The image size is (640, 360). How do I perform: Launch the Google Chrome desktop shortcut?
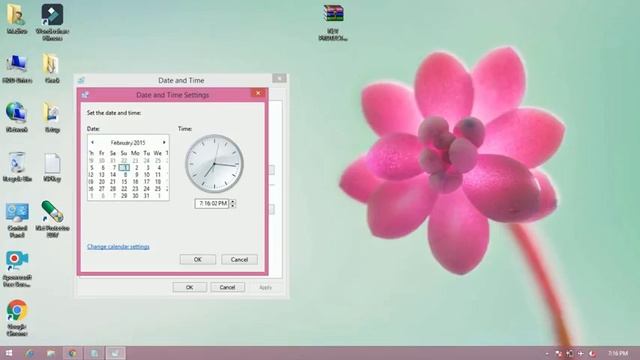(x=17, y=318)
